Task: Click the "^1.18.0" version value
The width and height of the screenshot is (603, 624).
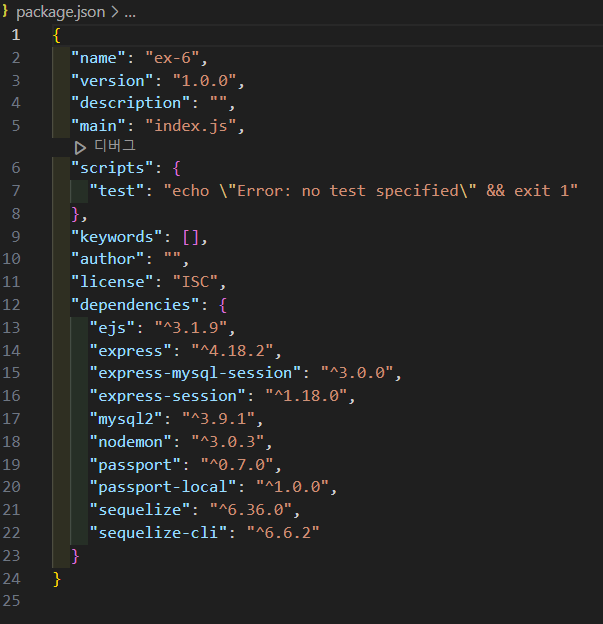Action: (306, 396)
